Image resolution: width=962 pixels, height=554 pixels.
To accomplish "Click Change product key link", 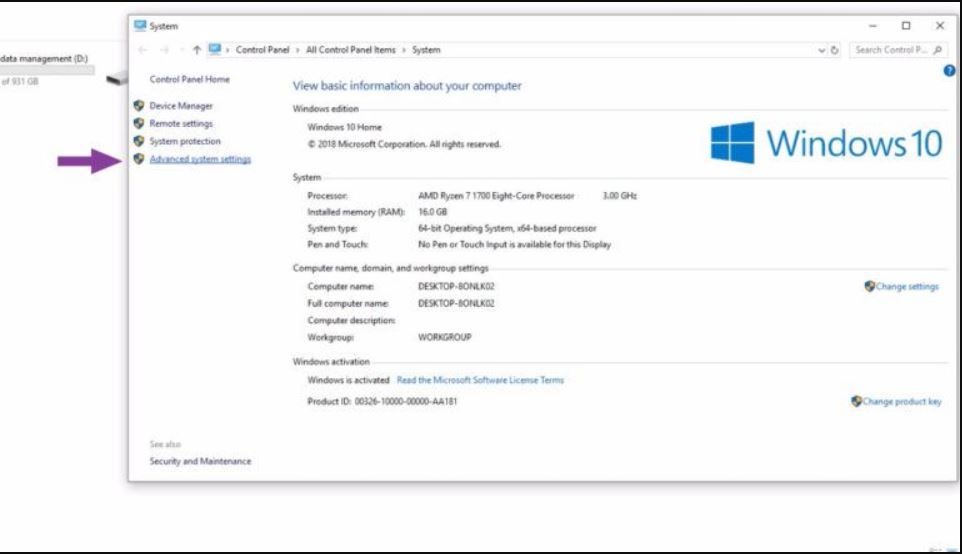I will (902, 401).
